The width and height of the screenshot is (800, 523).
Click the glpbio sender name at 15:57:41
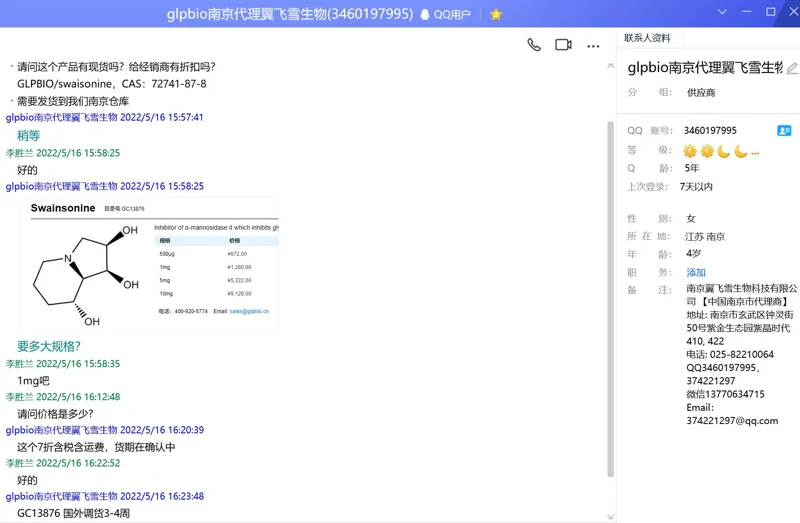[61, 117]
